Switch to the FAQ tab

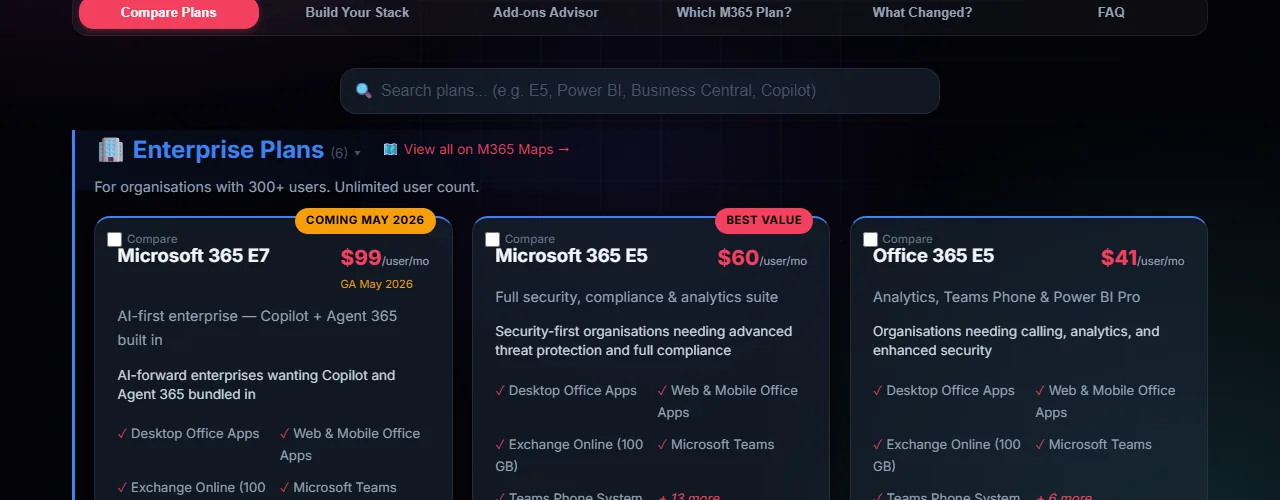[1111, 13]
